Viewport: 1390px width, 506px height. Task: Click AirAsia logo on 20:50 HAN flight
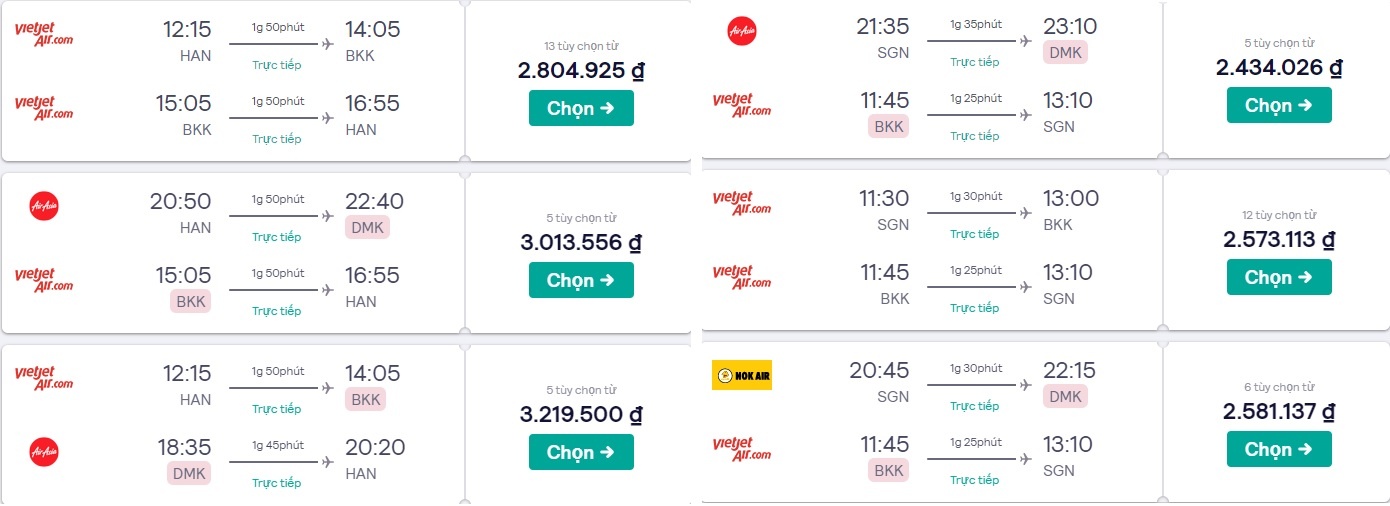[x=44, y=206]
